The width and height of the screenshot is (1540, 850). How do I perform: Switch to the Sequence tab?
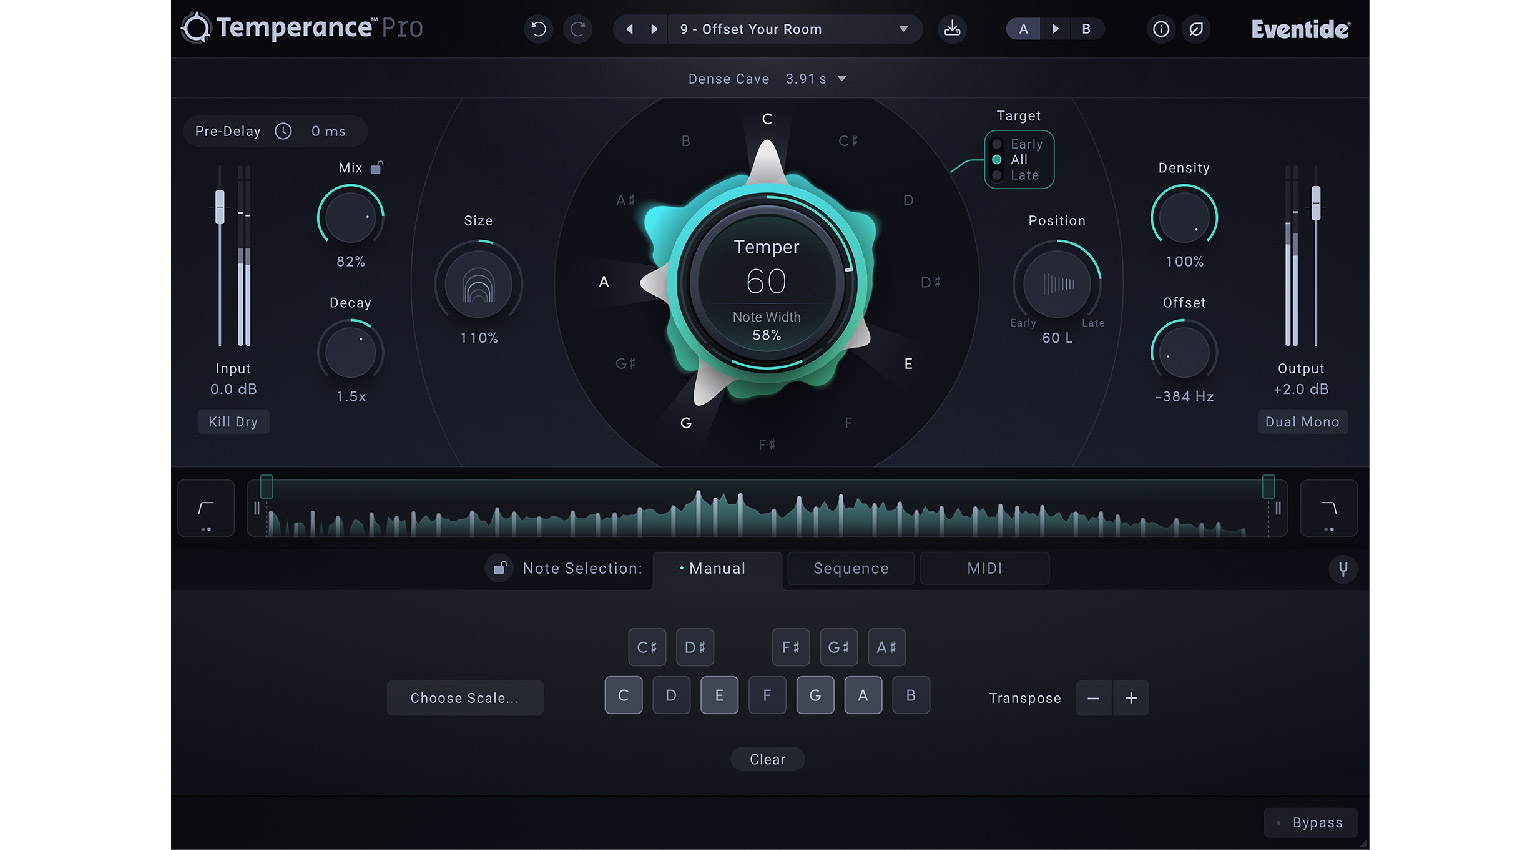(x=851, y=568)
